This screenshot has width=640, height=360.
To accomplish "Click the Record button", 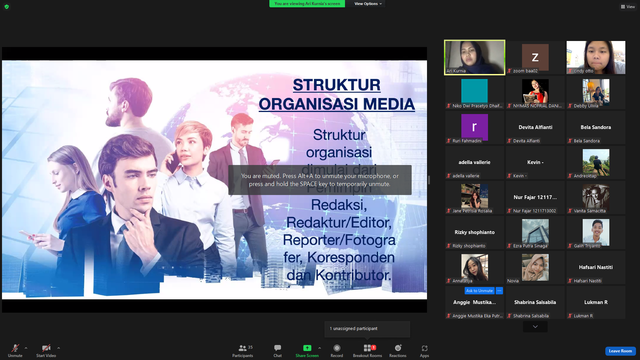I will tap(337, 350).
